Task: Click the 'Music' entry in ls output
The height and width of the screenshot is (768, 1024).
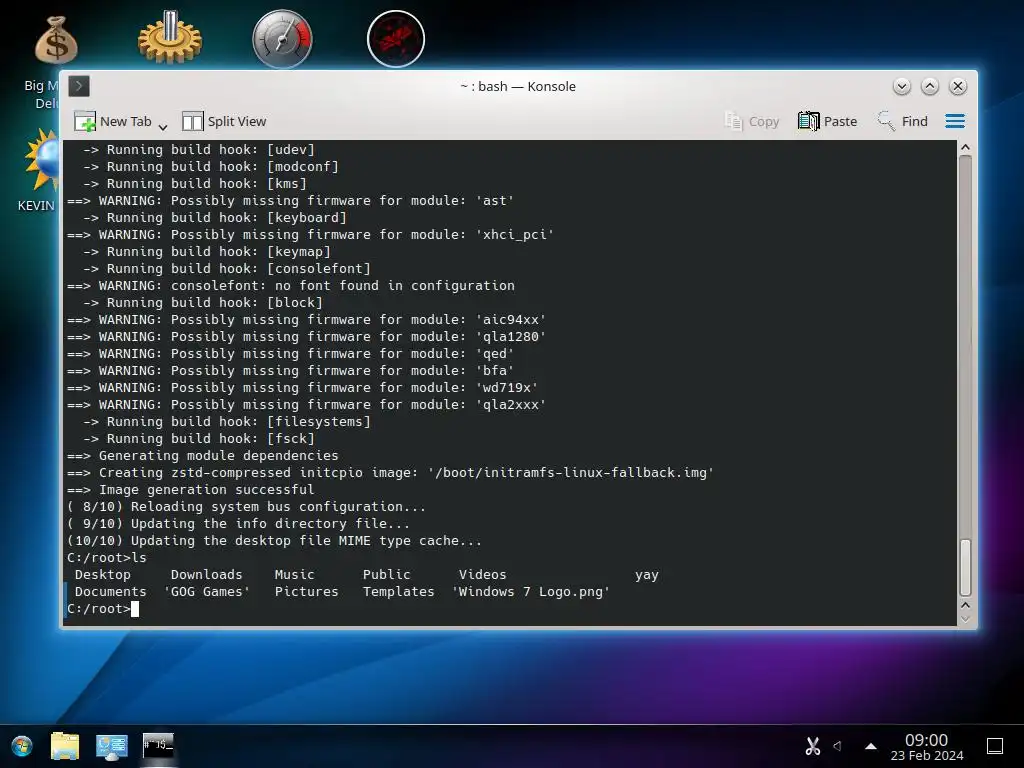Action: tap(295, 575)
